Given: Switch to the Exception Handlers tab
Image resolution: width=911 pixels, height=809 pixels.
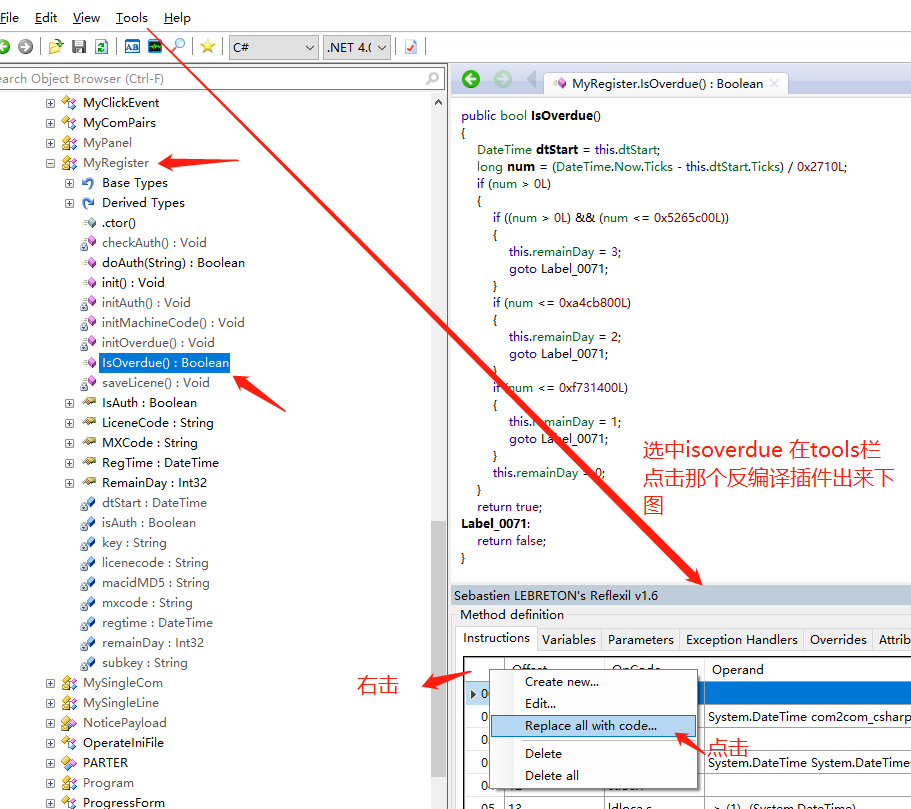Looking at the screenshot, I should (x=742, y=640).
